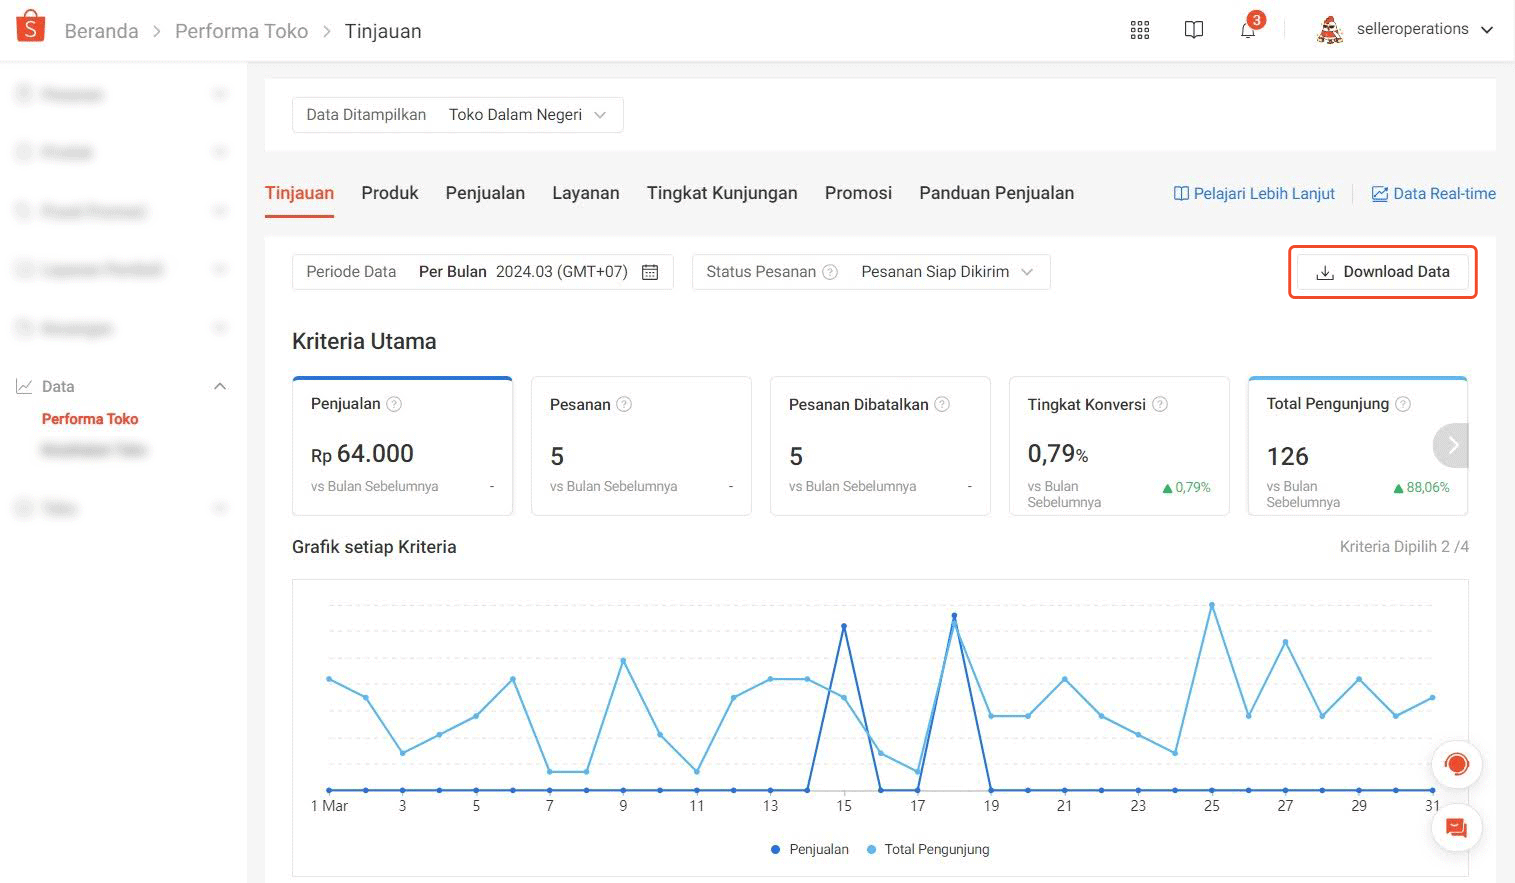
Task: Click help icon next to Tingkat Konversi
Action: (x=1160, y=404)
